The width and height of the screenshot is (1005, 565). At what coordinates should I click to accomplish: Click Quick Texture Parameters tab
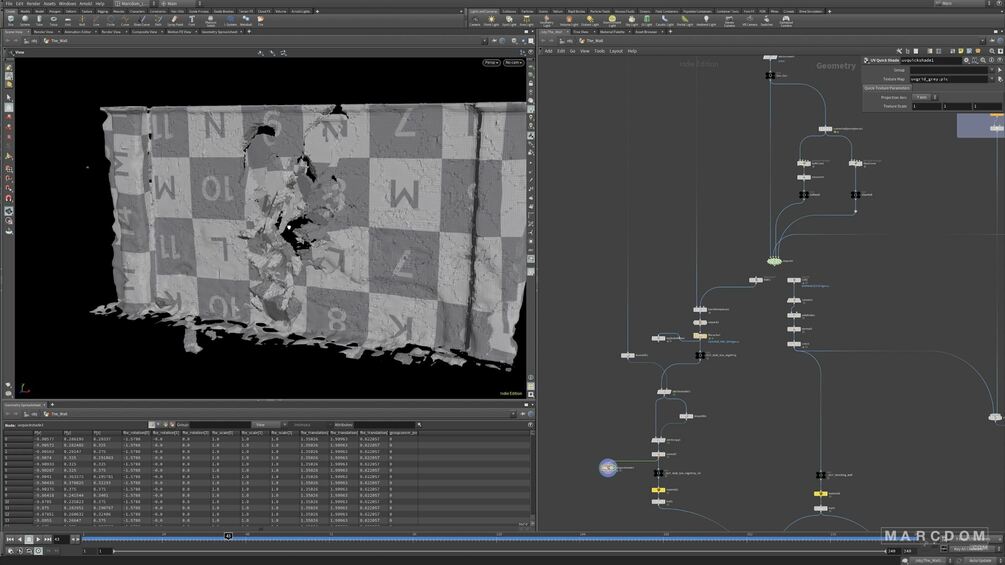pos(887,88)
